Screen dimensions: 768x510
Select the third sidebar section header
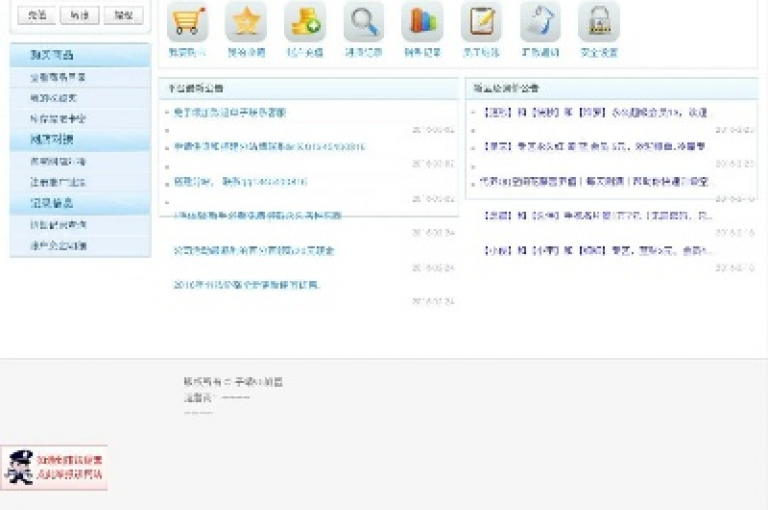tap(80, 203)
